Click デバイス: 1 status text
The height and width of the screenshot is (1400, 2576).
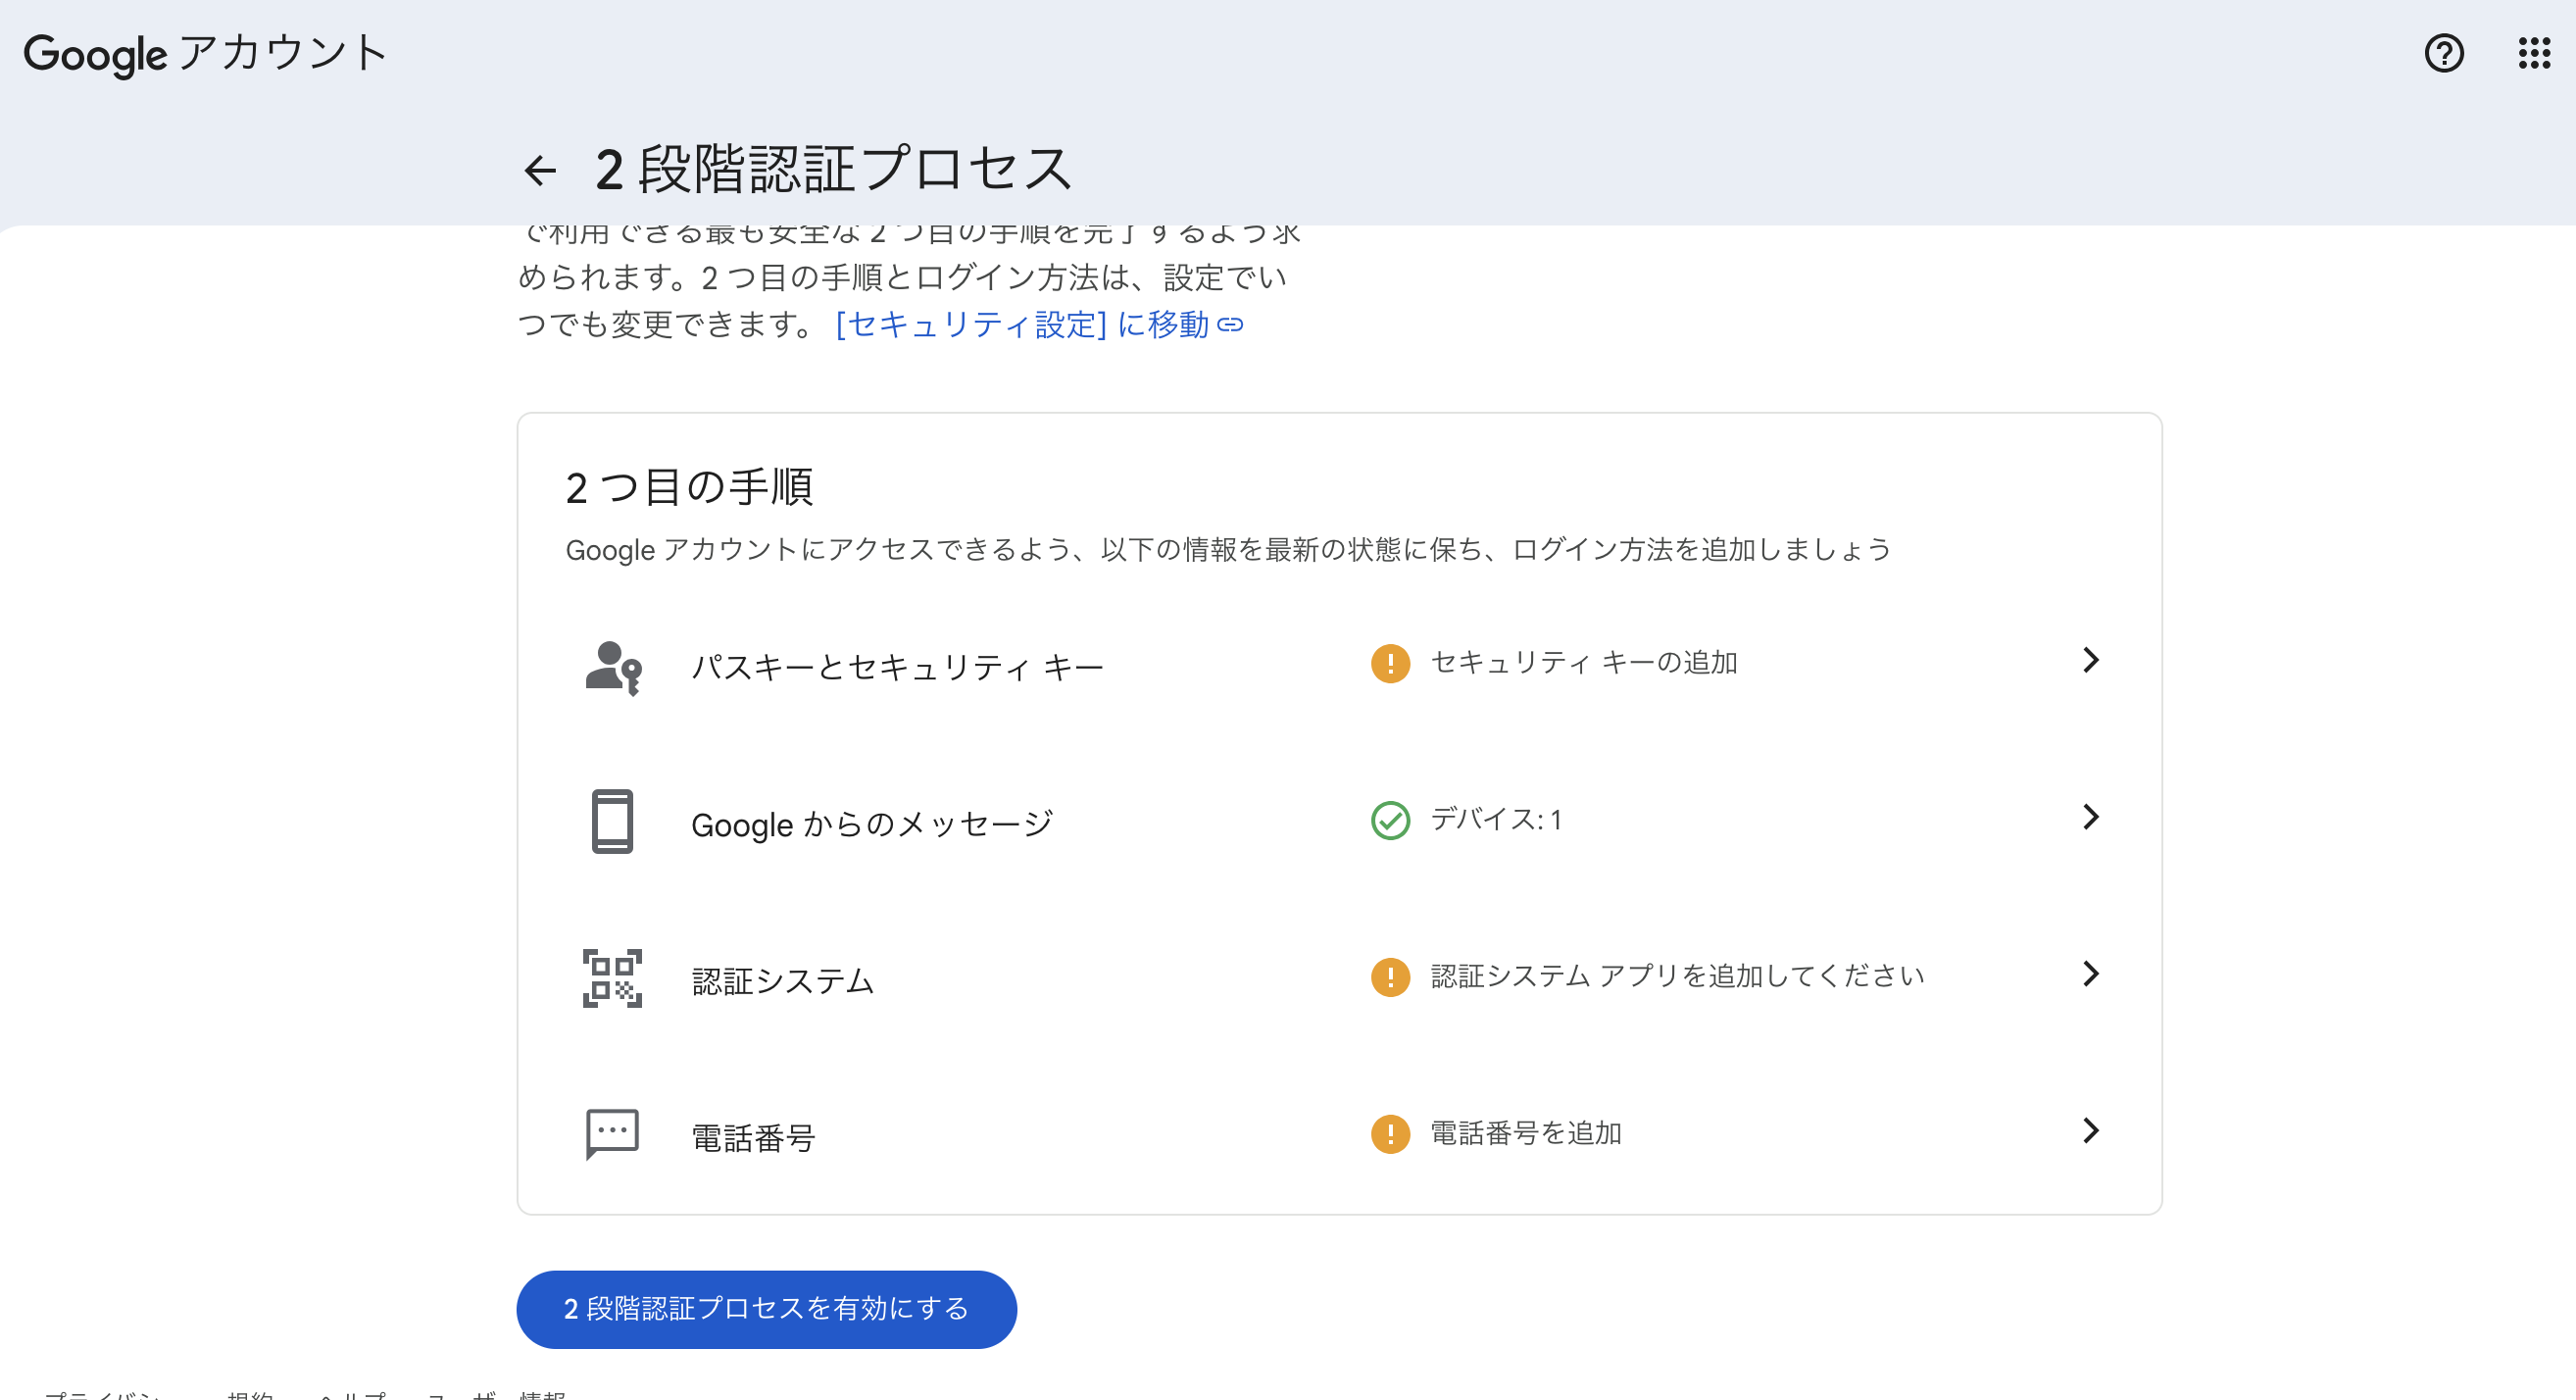[x=1496, y=819]
